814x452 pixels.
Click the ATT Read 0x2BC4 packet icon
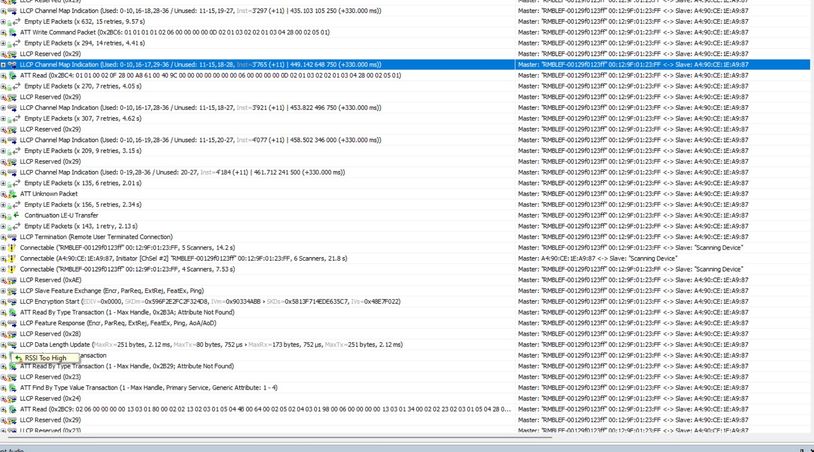[x=12, y=76]
